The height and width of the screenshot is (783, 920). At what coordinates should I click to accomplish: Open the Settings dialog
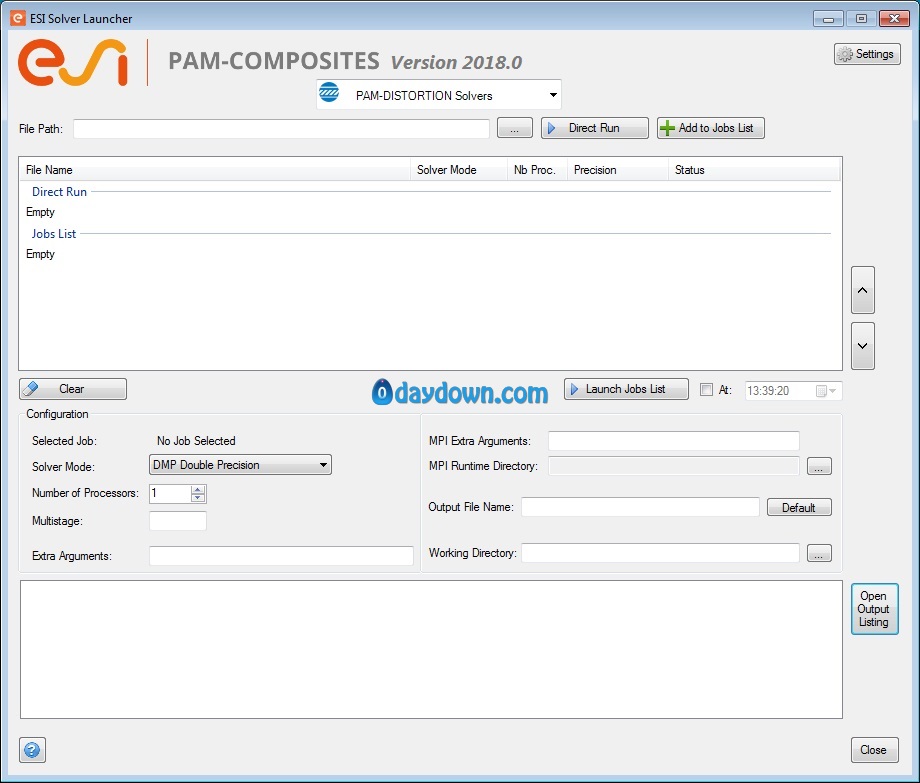coord(867,54)
